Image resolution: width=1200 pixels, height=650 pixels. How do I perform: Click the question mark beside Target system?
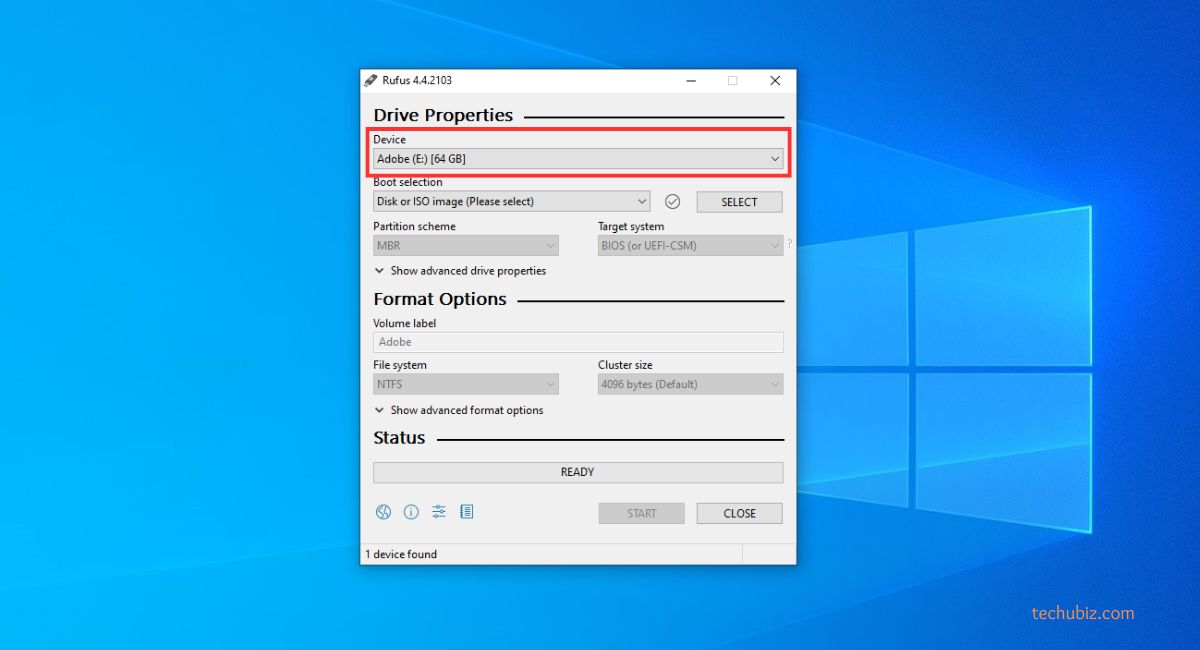[x=789, y=244]
